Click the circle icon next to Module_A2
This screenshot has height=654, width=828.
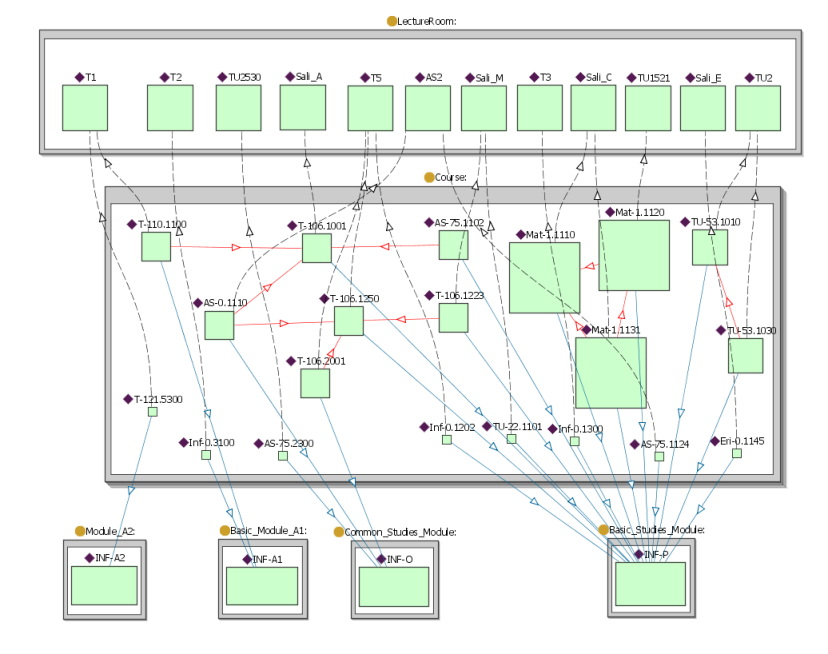(x=80, y=530)
